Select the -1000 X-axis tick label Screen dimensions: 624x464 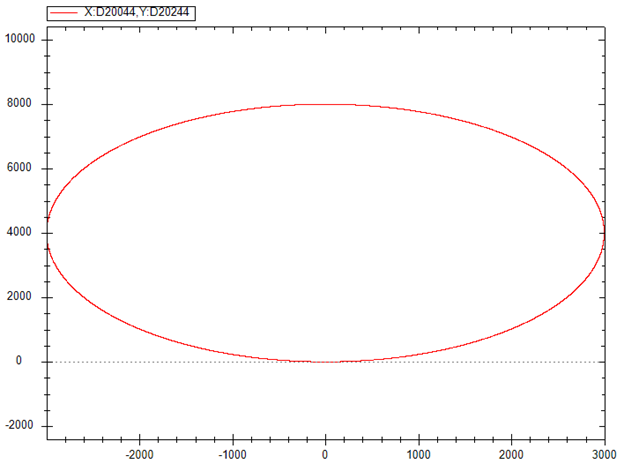pyautogui.click(x=232, y=453)
